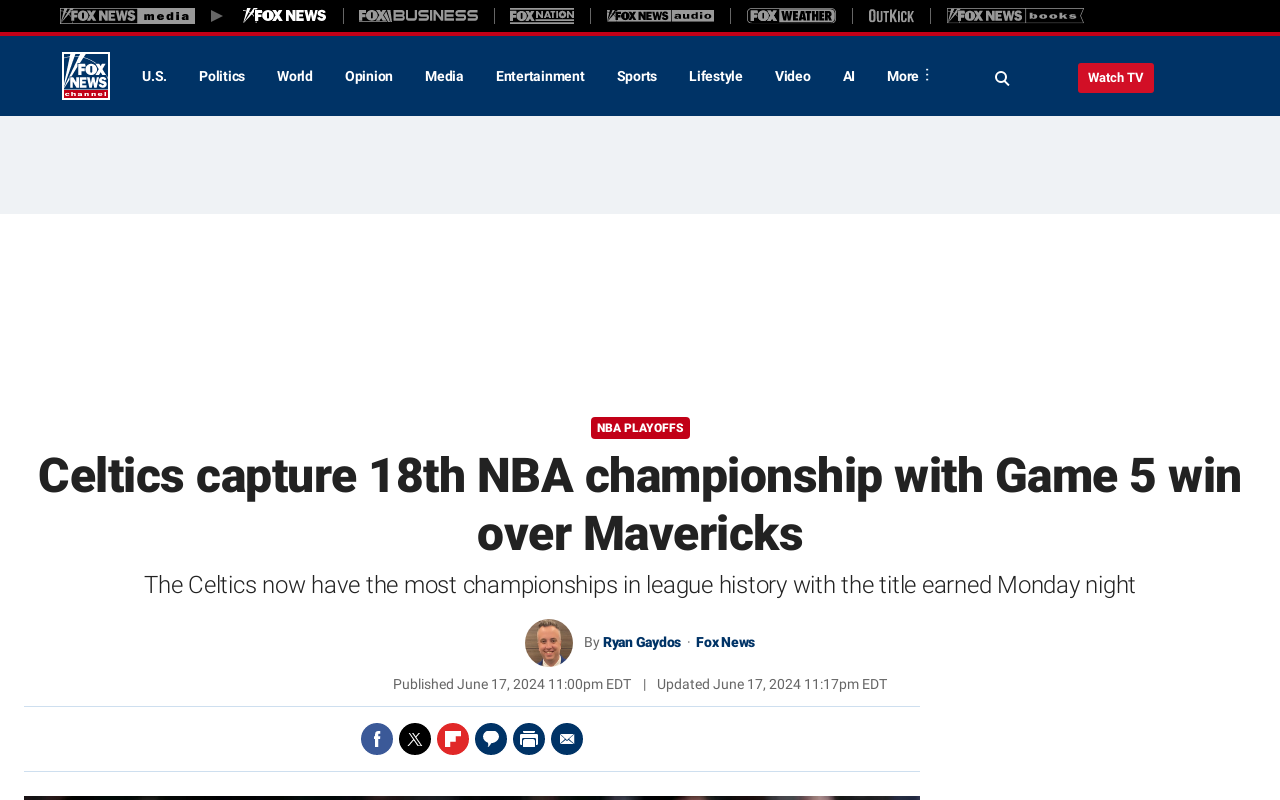Go to Fox Nation logo link
Screen dimensions: 1280x800
point(542,16)
